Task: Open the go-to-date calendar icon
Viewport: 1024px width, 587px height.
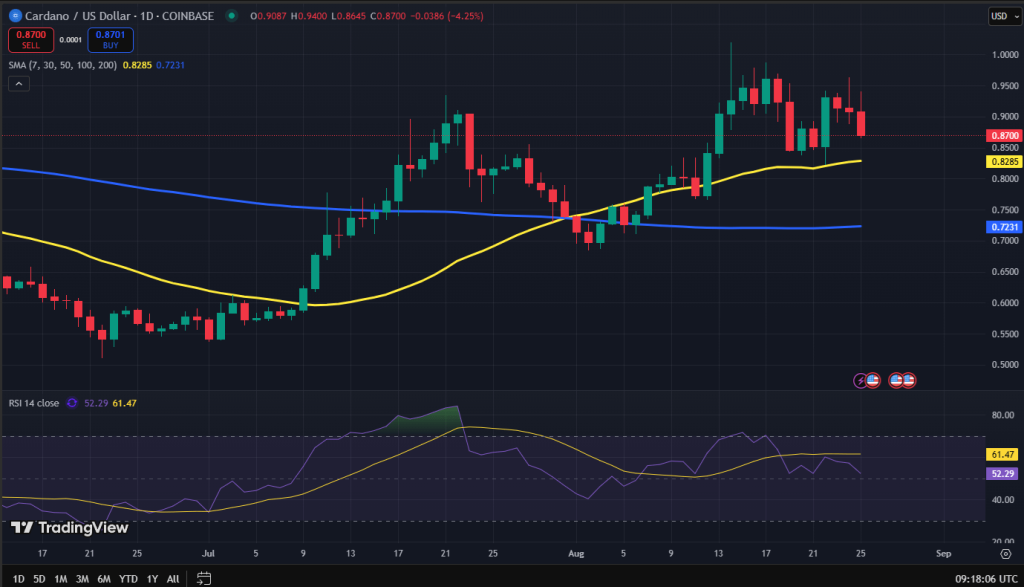Action: pyautogui.click(x=204, y=578)
